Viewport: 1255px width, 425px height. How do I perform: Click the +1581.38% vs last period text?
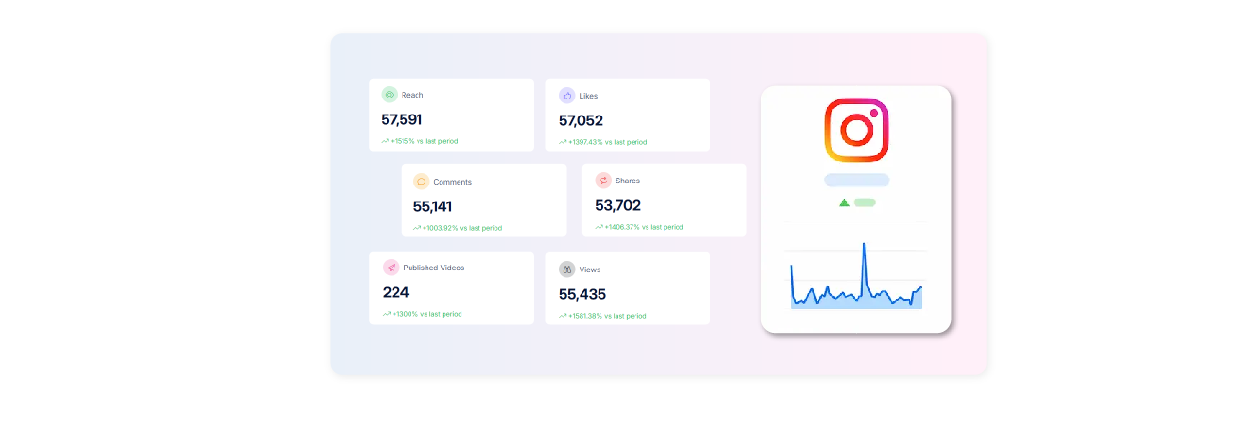(x=608, y=316)
